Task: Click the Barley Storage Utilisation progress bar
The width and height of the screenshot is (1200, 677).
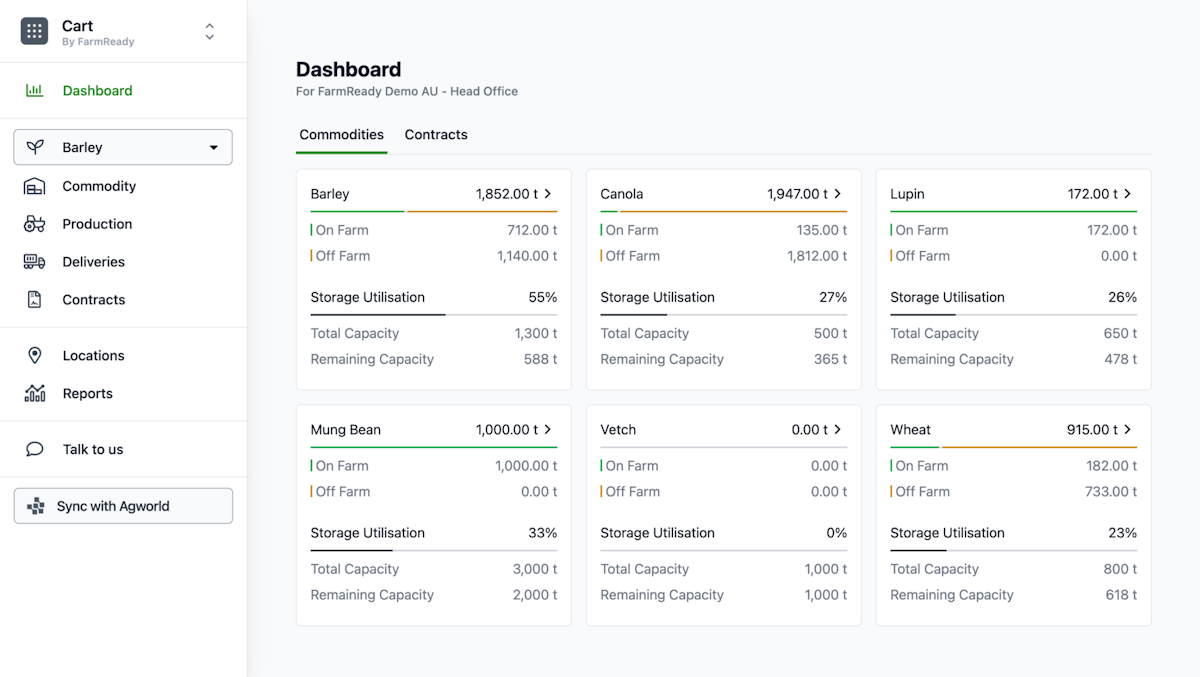Action: click(x=433, y=315)
